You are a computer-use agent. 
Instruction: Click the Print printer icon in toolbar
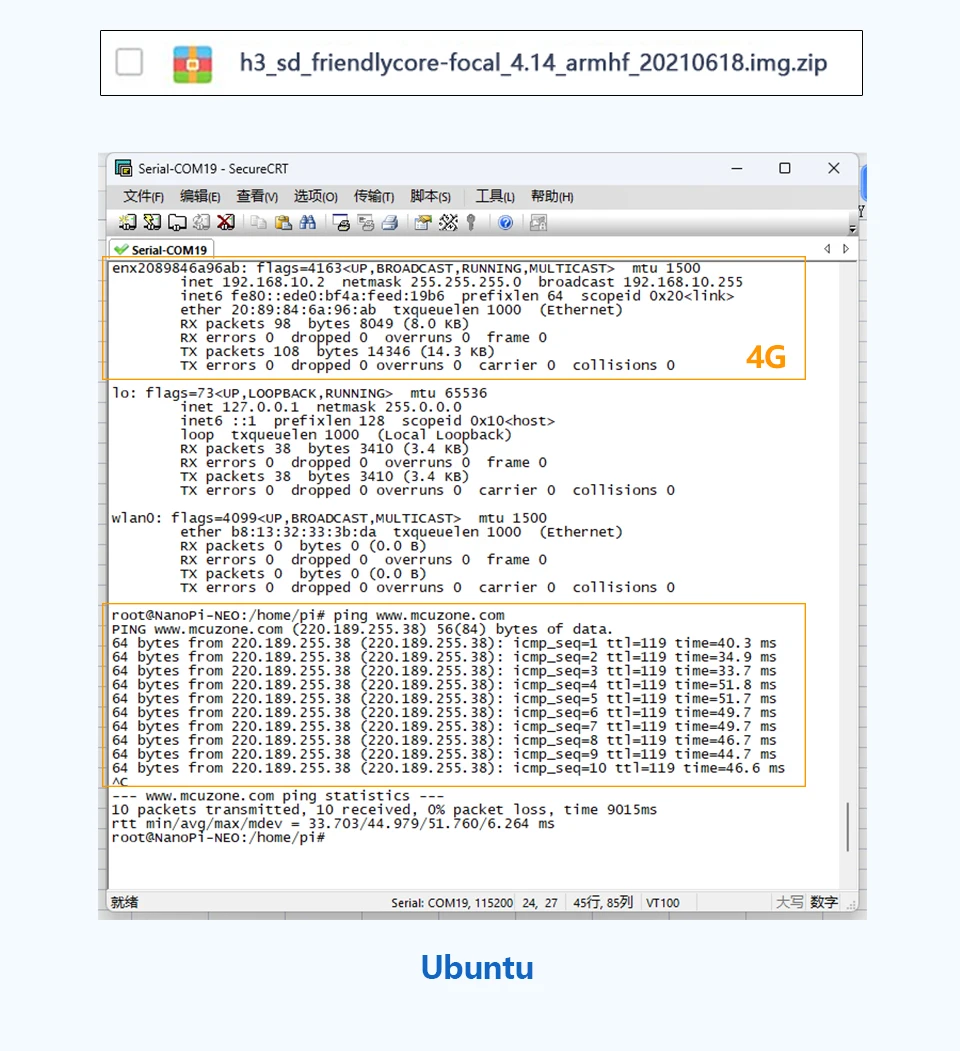(x=390, y=222)
